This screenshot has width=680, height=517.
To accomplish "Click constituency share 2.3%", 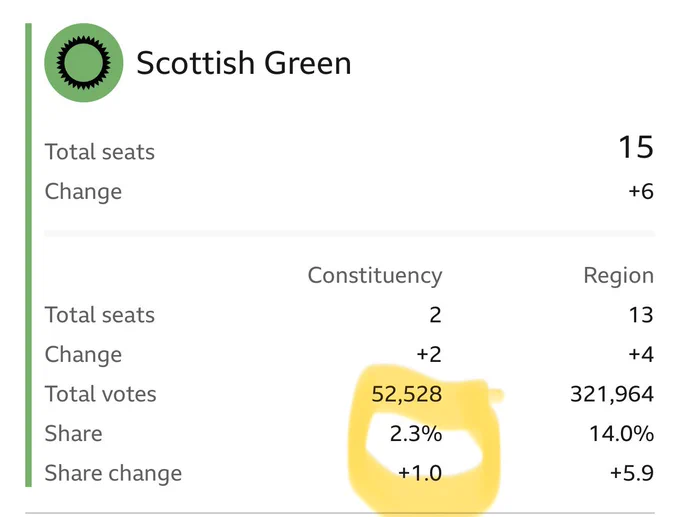I will tap(416, 434).
